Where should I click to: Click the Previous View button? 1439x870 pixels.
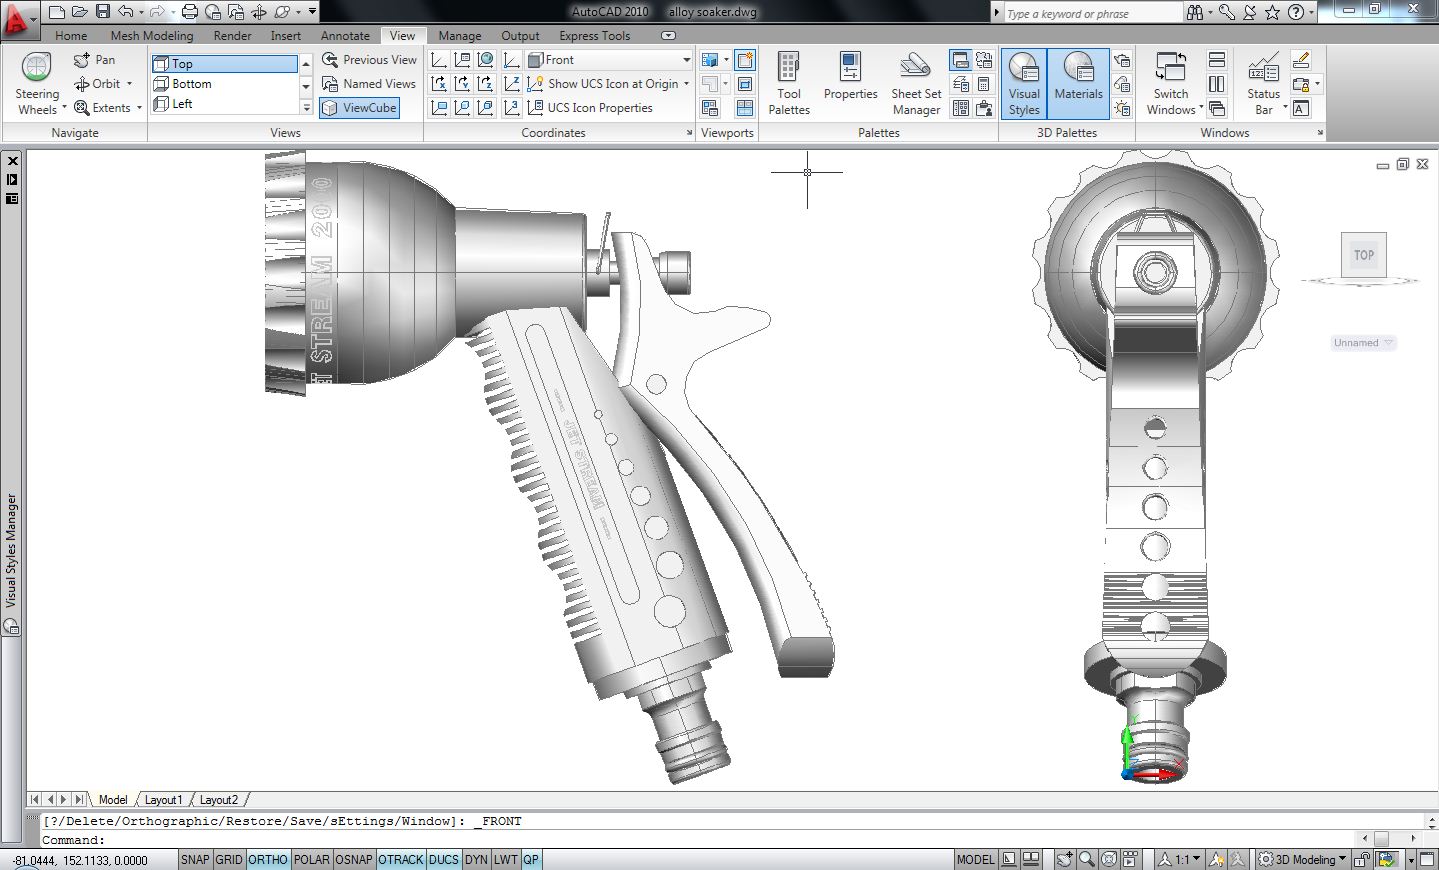(369, 60)
